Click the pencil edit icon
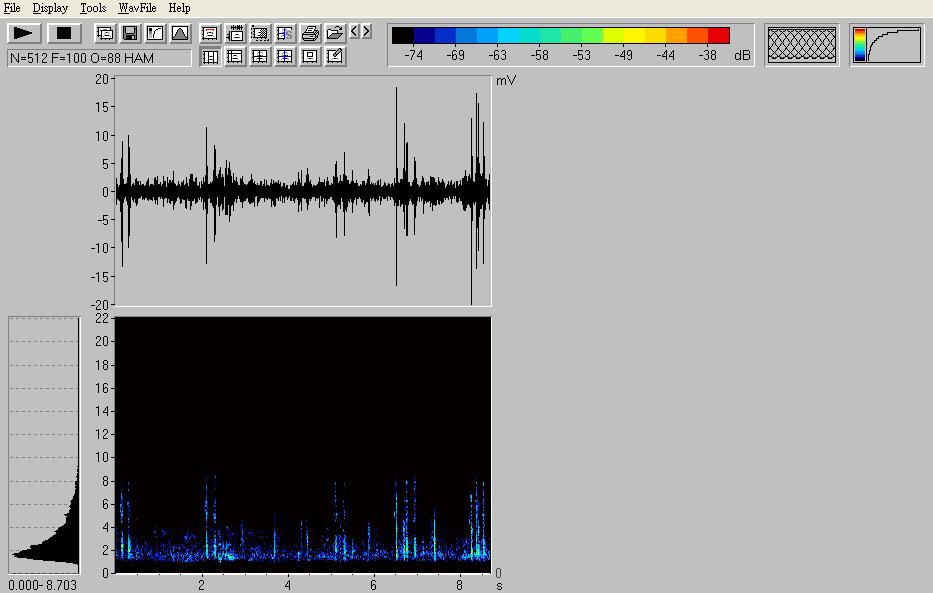The width and height of the screenshot is (933, 593). pyautogui.click(x=335, y=57)
